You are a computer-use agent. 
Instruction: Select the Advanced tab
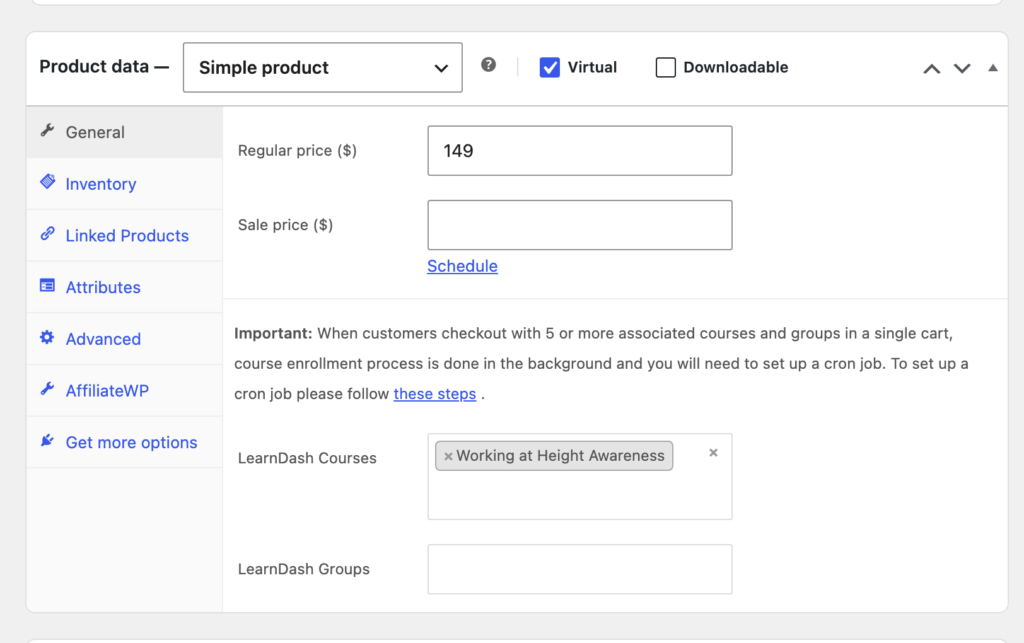pos(124,339)
